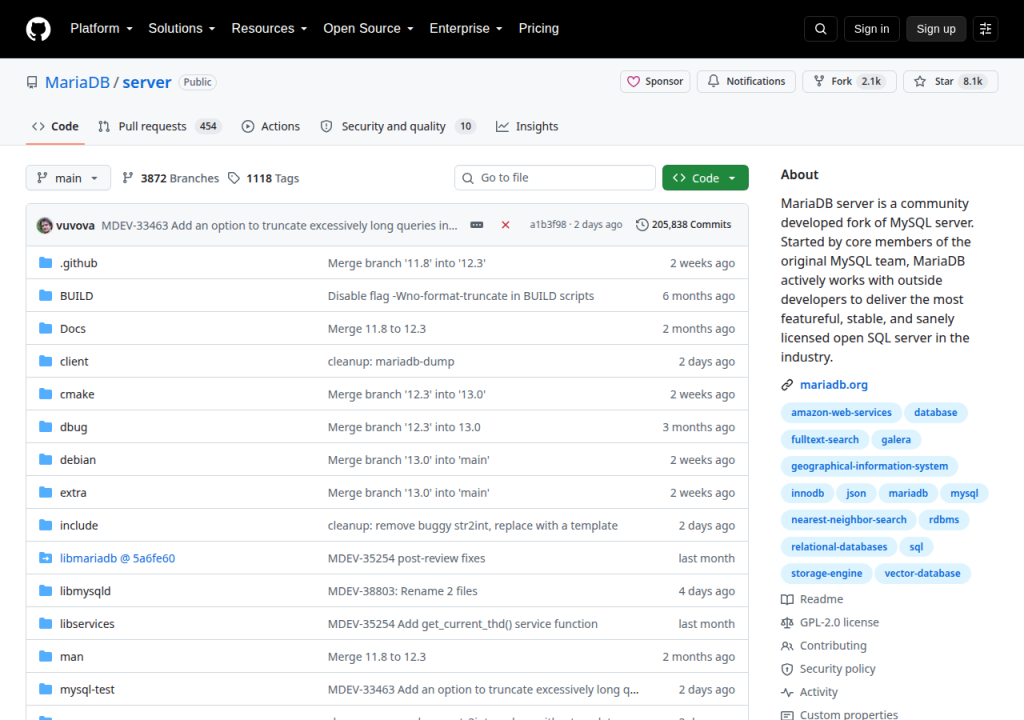Open the man folder
Screen dimensions: 1024x720
tap(71, 657)
